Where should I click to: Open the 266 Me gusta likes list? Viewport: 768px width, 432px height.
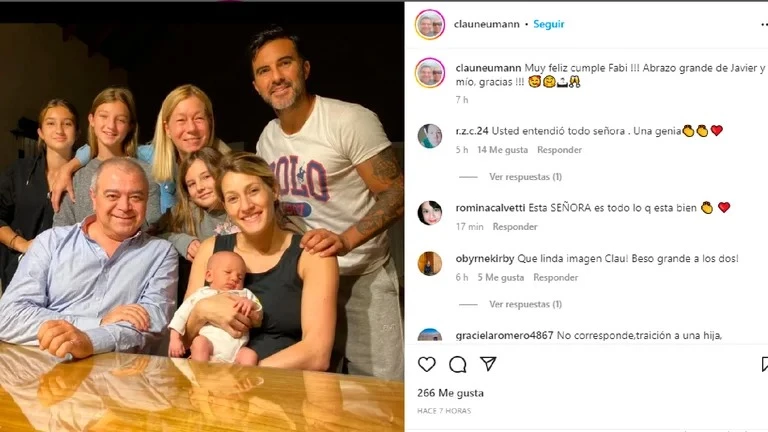point(450,393)
